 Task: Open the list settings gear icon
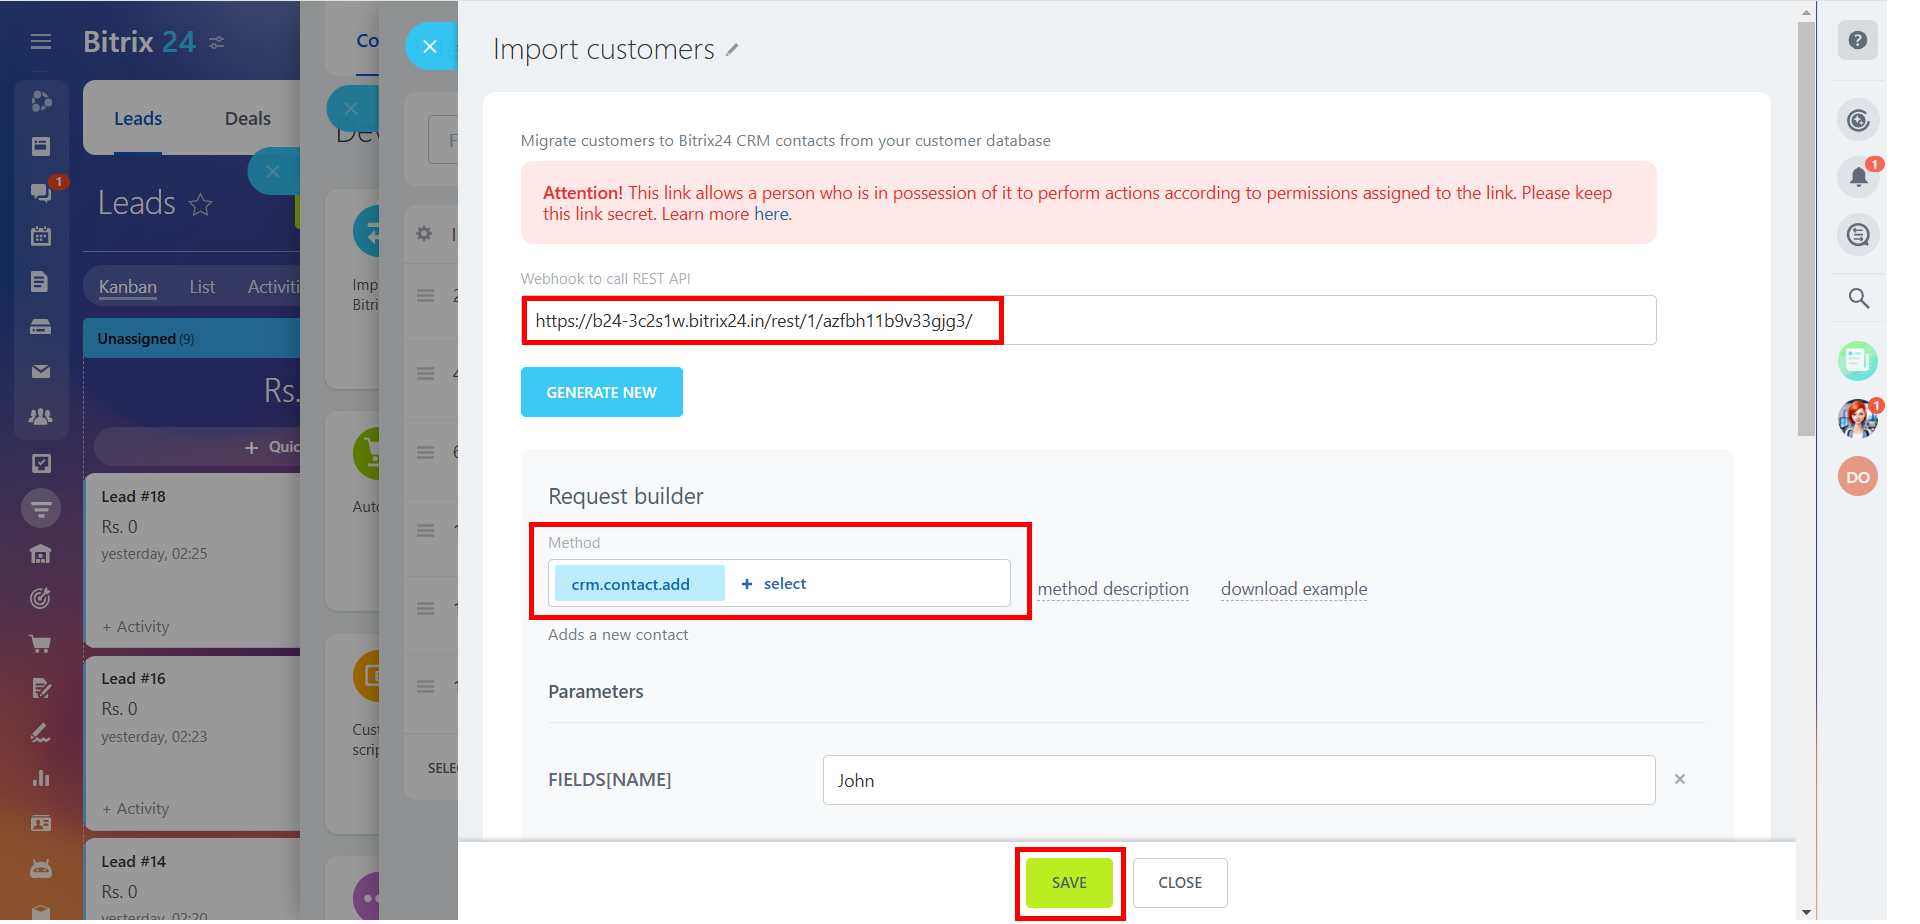pyautogui.click(x=424, y=233)
